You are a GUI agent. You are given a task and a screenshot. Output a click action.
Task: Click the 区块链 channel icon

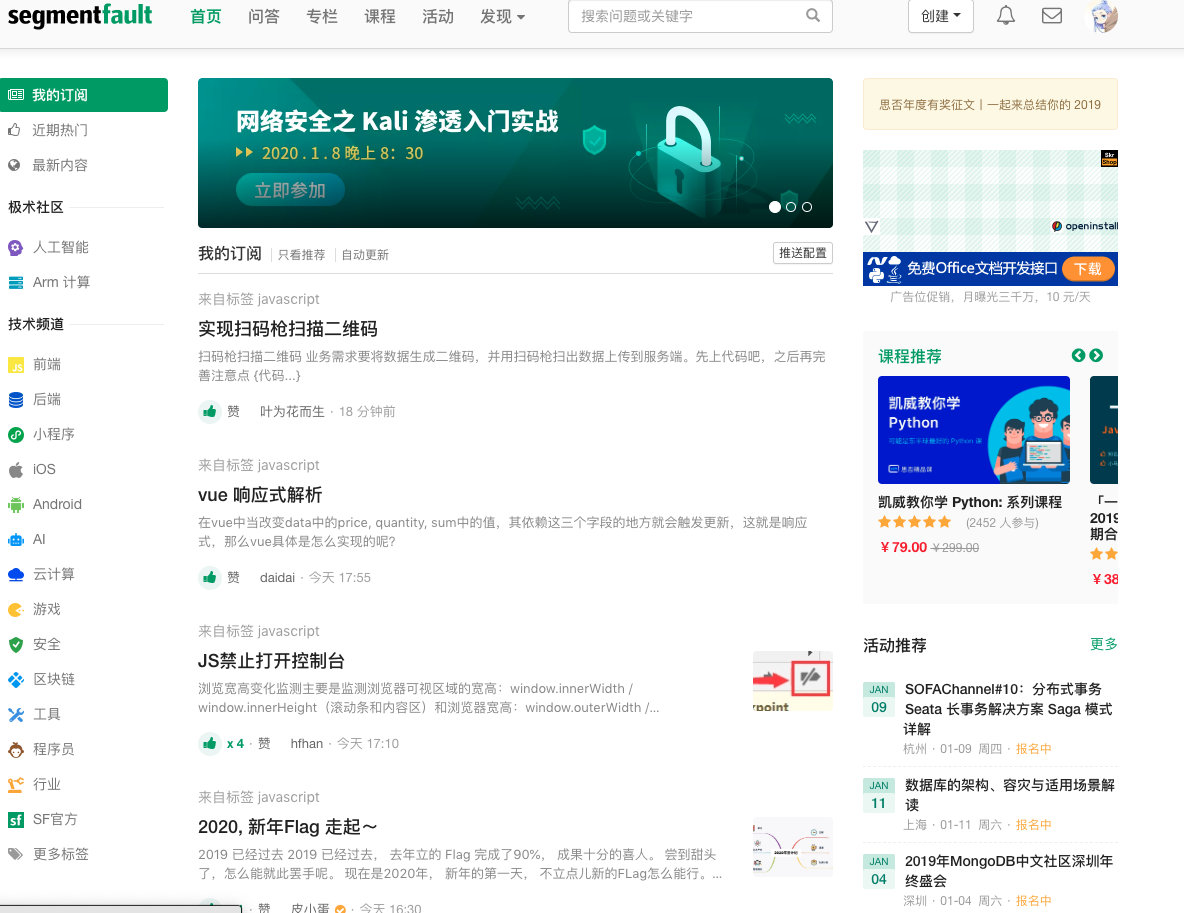coord(15,680)
